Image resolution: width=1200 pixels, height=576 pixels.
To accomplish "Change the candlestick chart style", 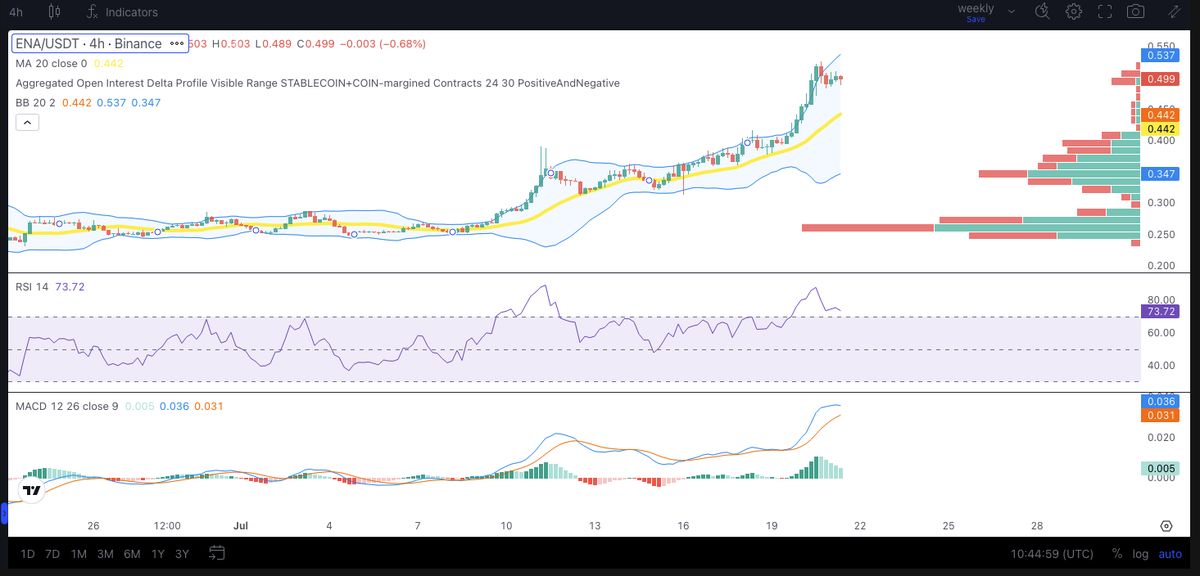I will coord(53,12).
